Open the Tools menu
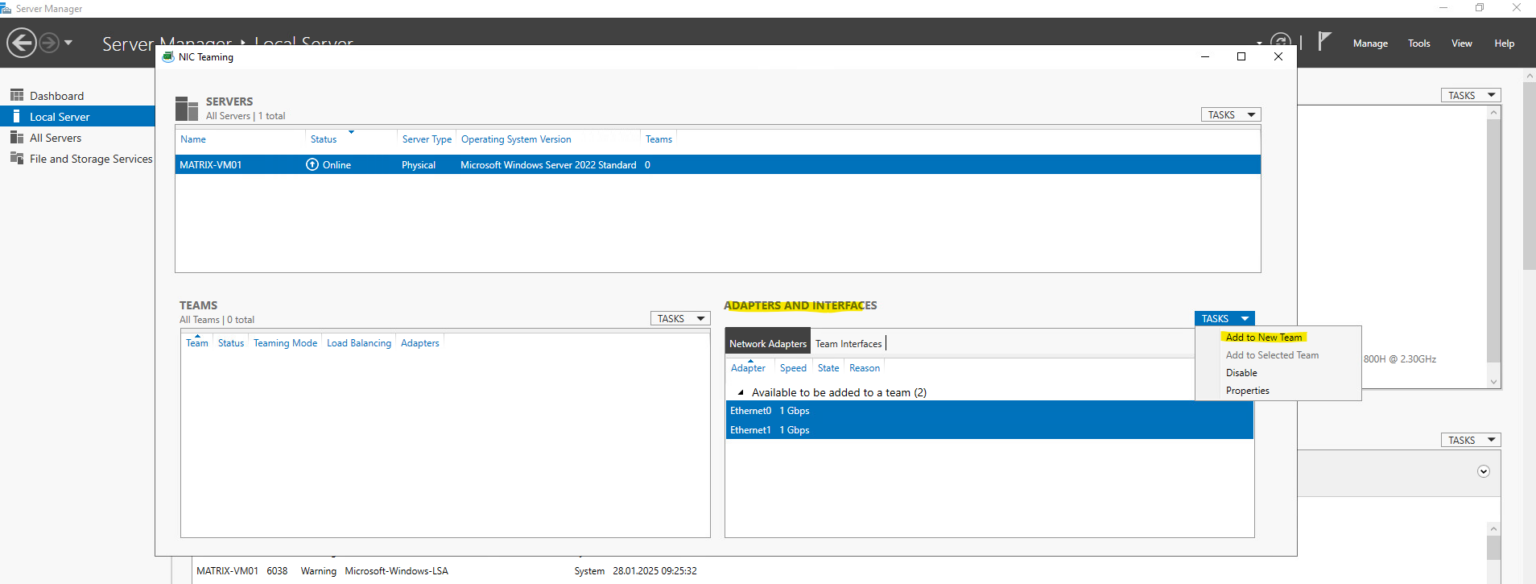 1418,42
